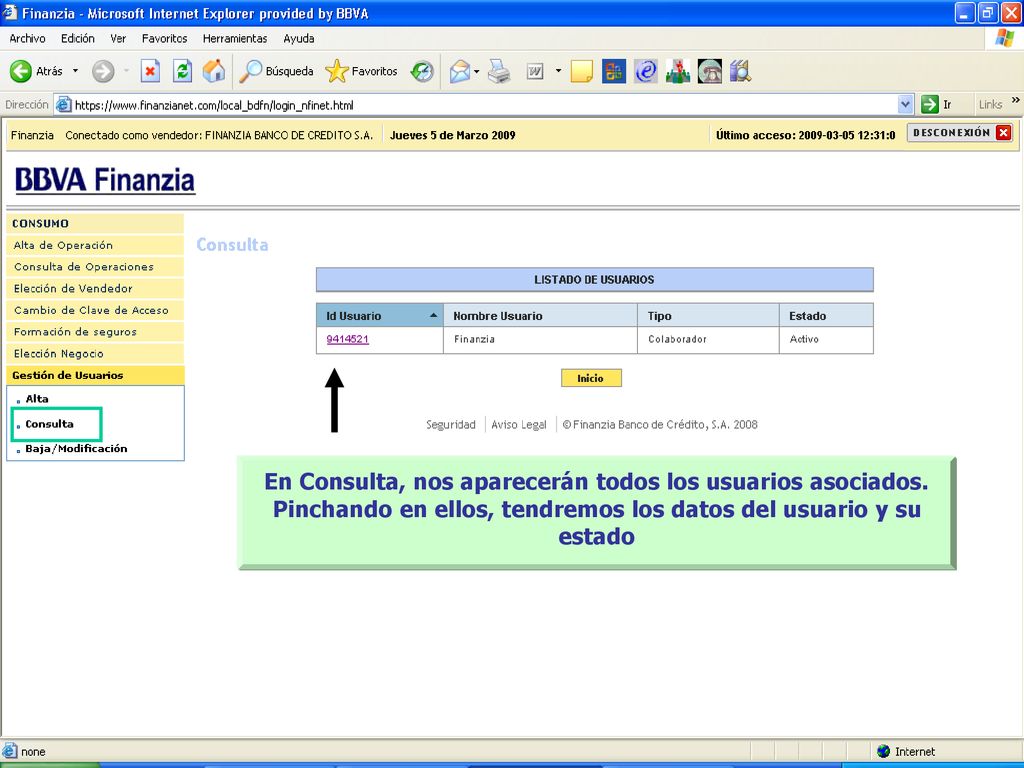The height and width of the screenshot is (768, 1024).
Task: Click the Windows logo in the menu bar corner
Action: pyautogui.click(x=1004, y=38)
